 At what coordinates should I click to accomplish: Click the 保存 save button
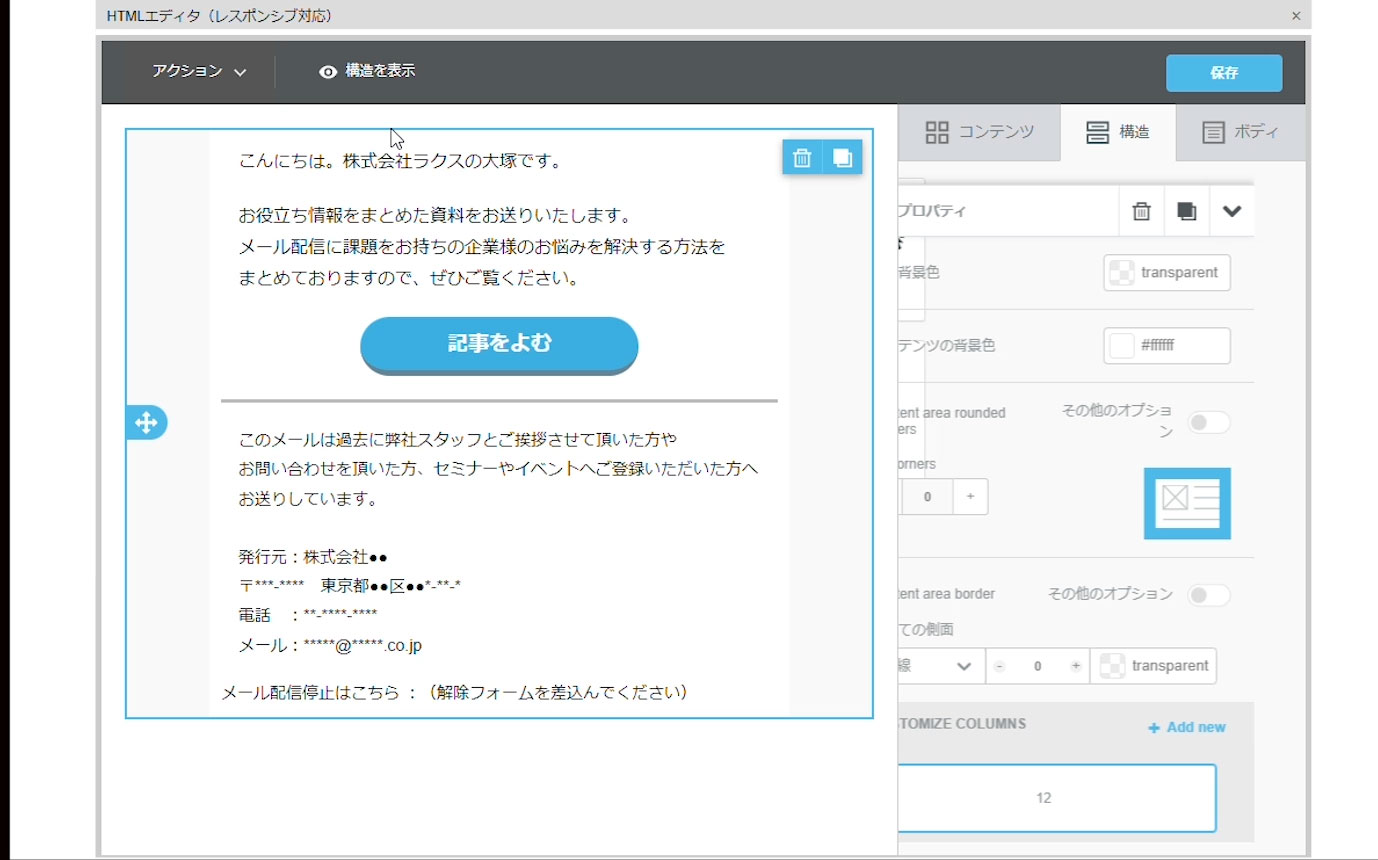point(1224,73)
